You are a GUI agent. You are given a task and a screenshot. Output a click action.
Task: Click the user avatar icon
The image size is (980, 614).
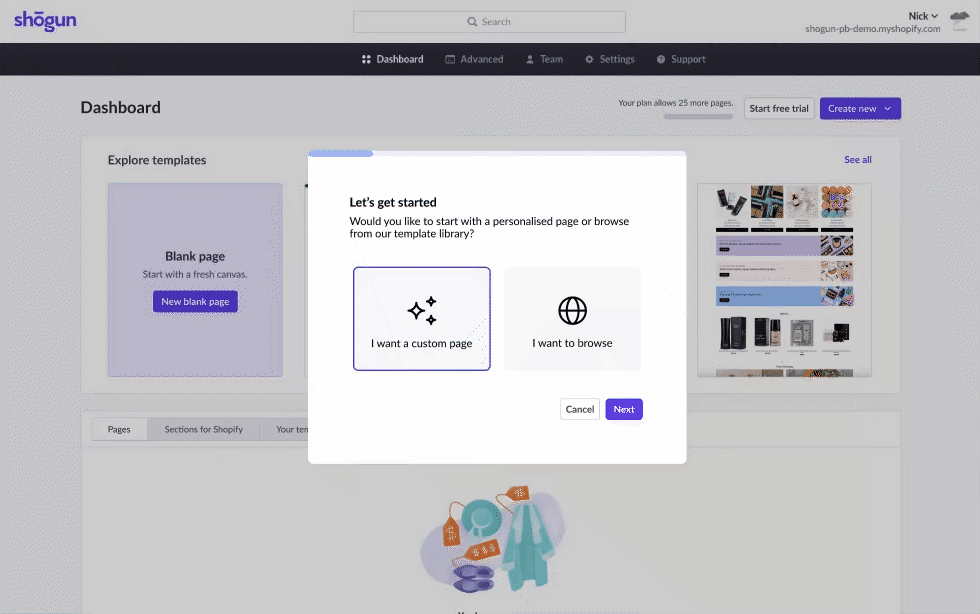click(959, 22)
